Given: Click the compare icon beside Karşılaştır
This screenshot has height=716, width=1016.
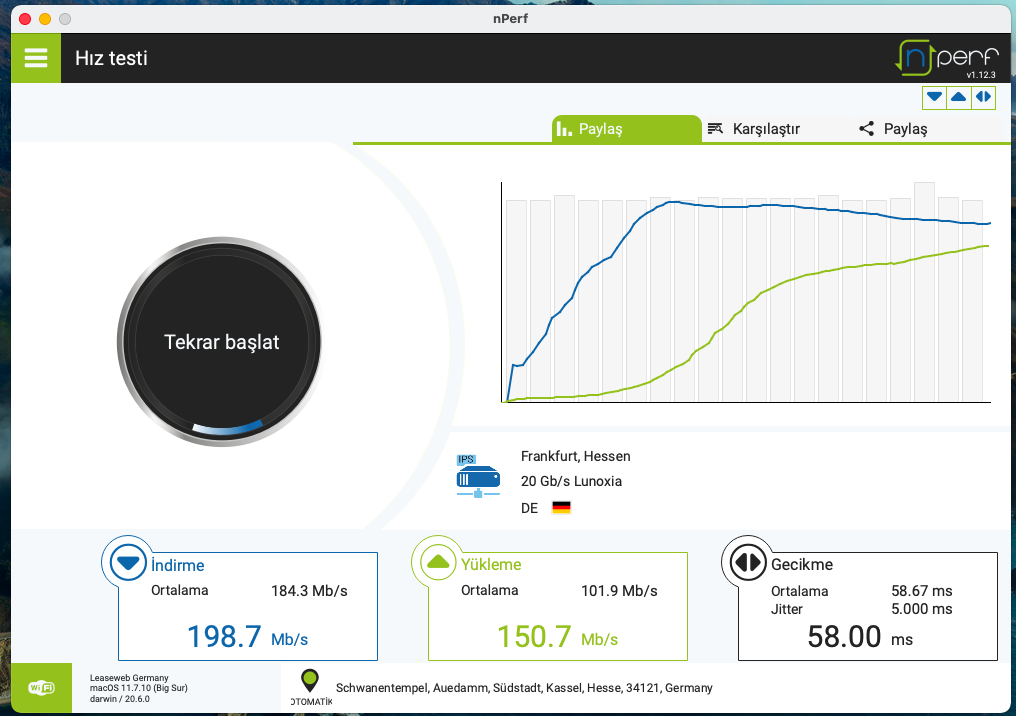Looking at the screenshot, I should click(715, 128).
